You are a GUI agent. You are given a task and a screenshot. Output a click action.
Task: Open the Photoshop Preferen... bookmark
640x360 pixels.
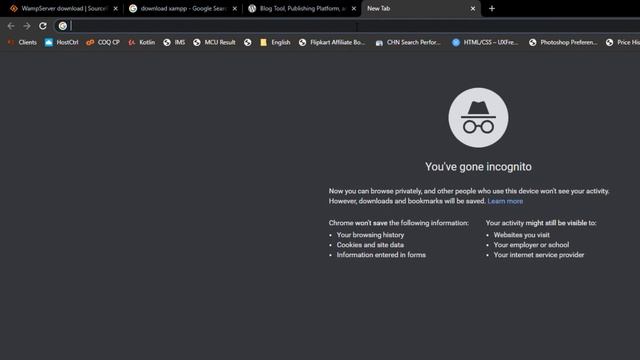(563, 42)
